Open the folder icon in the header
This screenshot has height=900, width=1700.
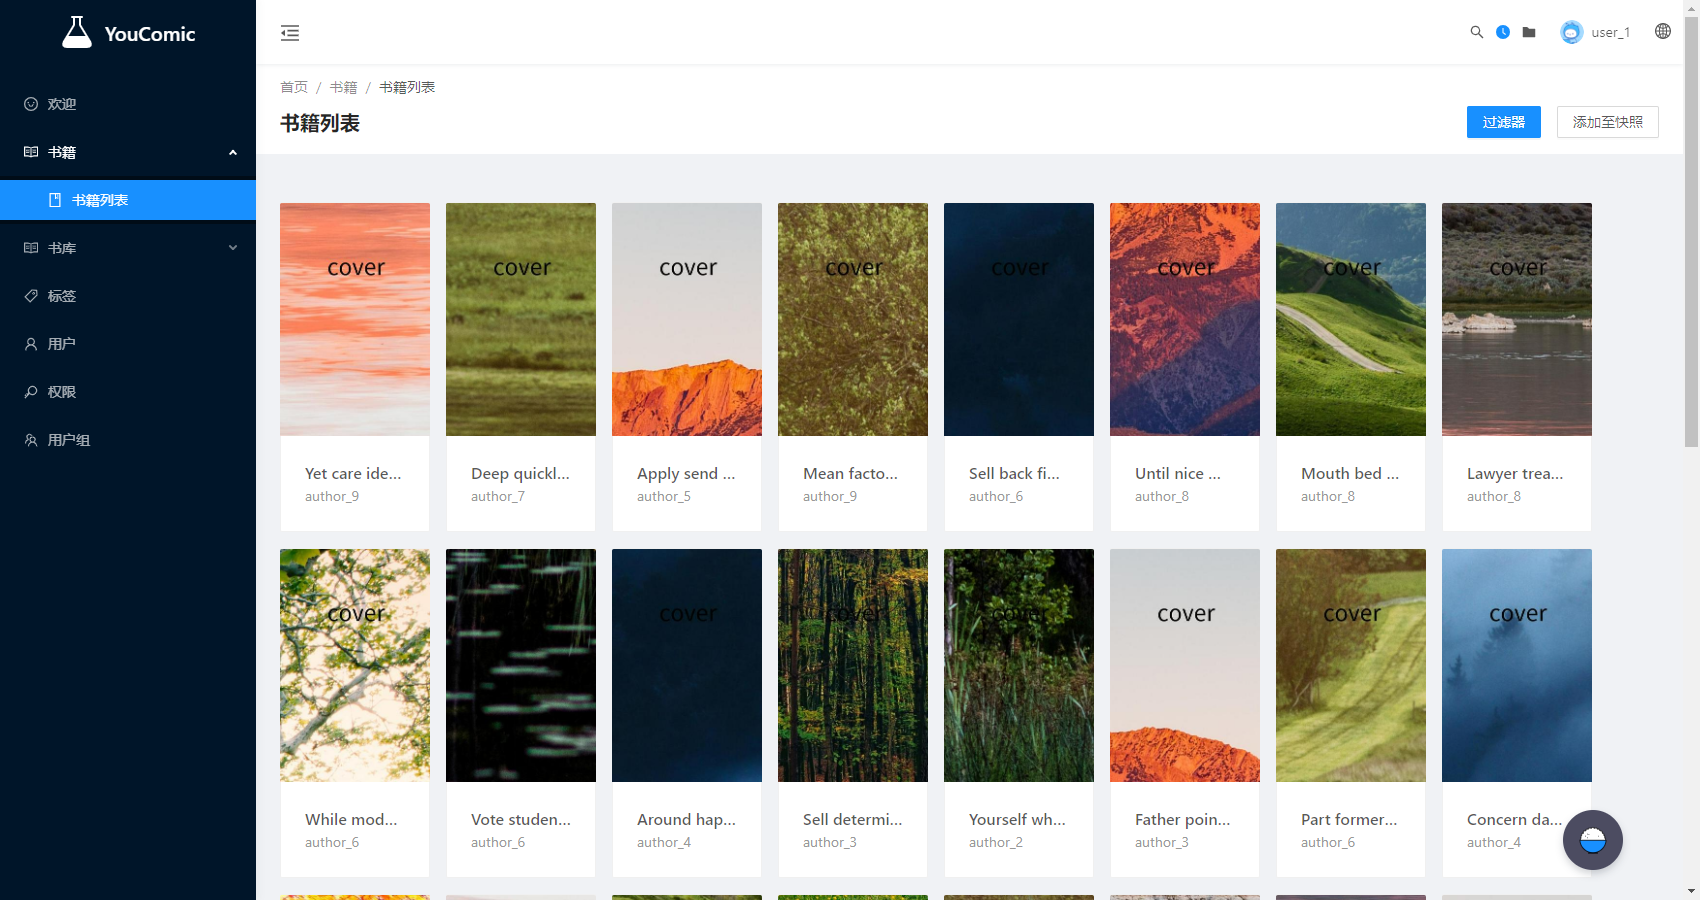(x=1528, y=32)
